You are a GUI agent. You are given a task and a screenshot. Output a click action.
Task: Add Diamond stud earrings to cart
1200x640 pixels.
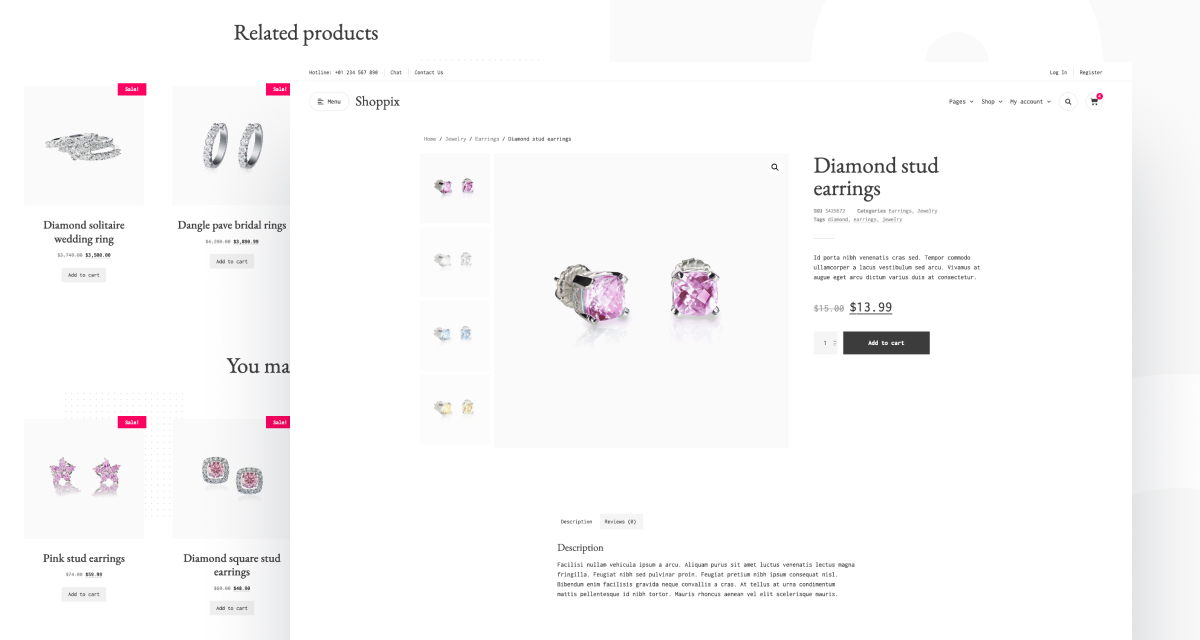(x=886, y=343)
